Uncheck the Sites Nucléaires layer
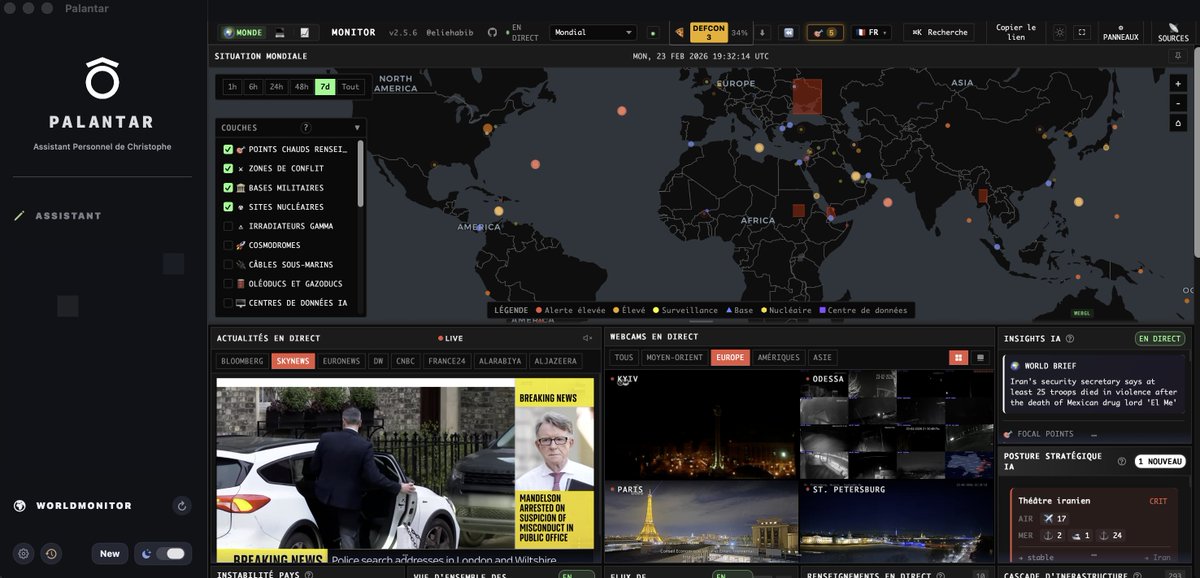Screen dimensions: 1200x578 pyautogui.click(x=228, y=206)
